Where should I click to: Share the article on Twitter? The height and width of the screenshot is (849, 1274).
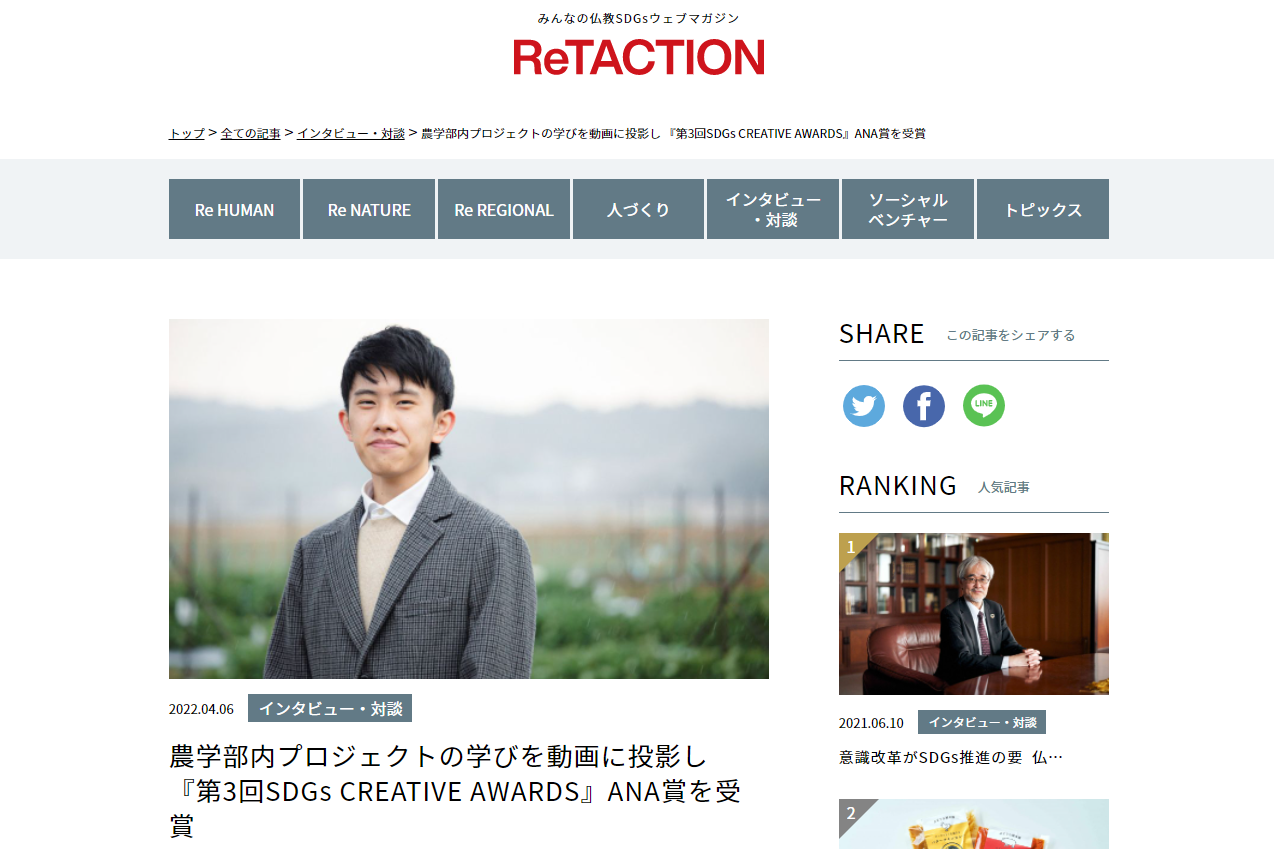864,406
